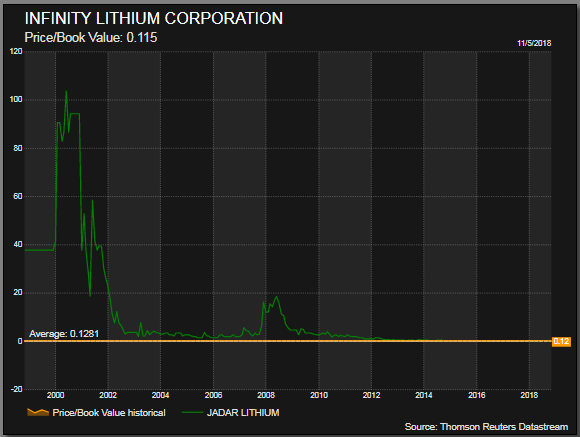
Task: Click the -20 y-axis value label
Action: [x=16, y=389]
